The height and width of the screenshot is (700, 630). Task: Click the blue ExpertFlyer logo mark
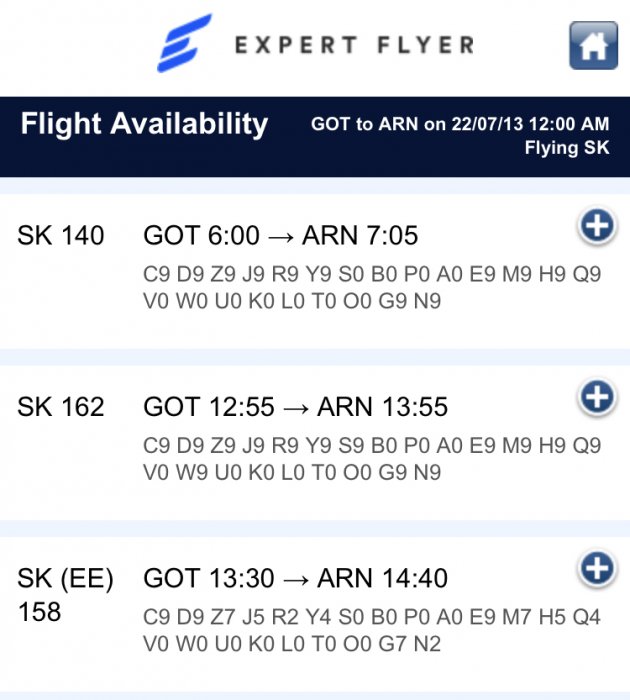(x=184, y=43)
